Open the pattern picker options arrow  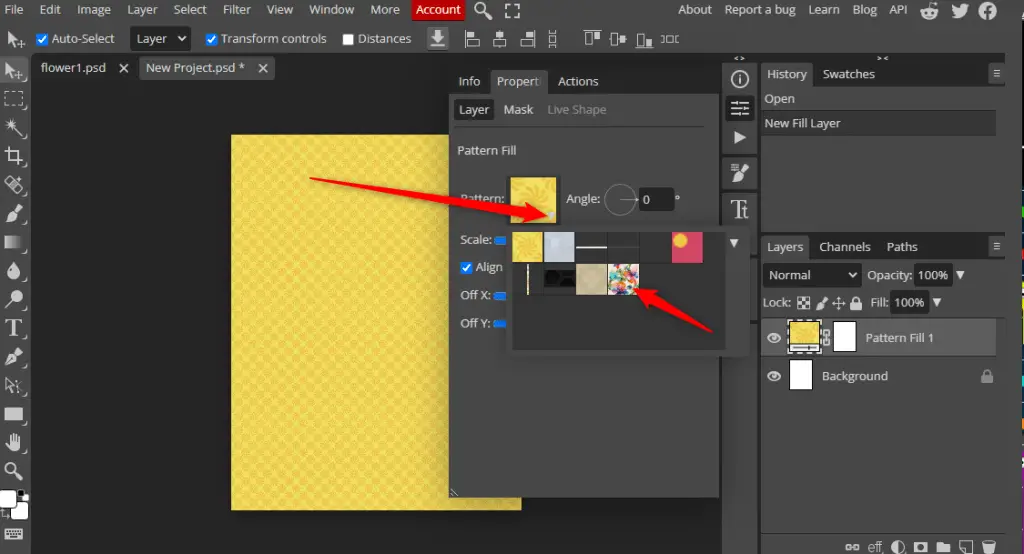734,243
